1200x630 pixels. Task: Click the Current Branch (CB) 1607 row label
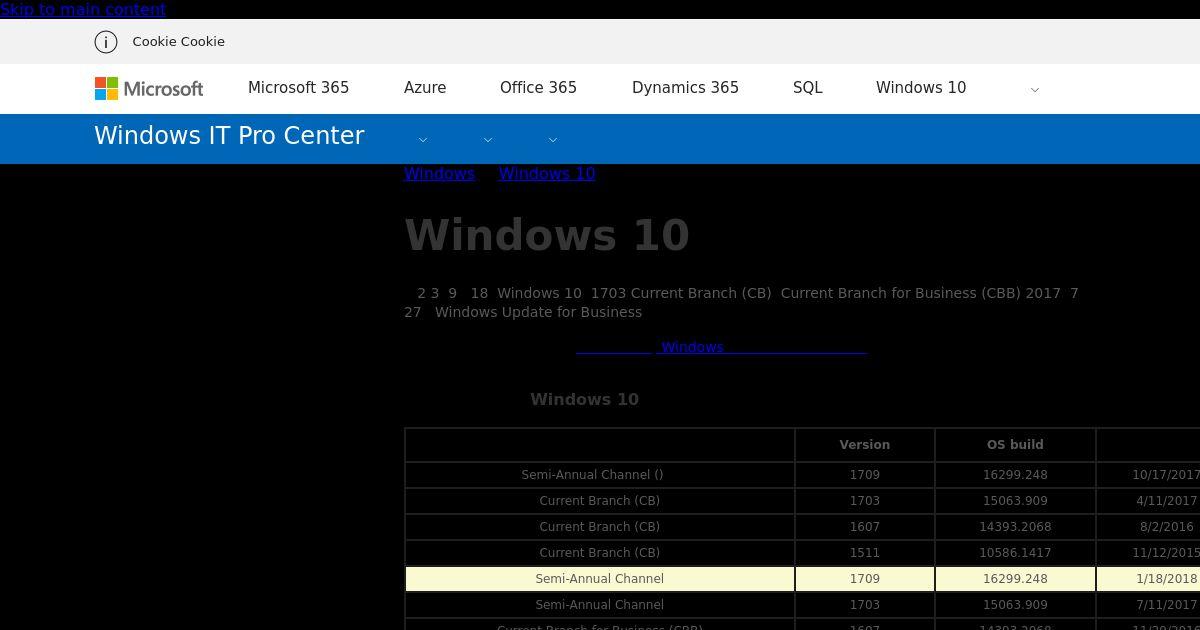(600, 527)
